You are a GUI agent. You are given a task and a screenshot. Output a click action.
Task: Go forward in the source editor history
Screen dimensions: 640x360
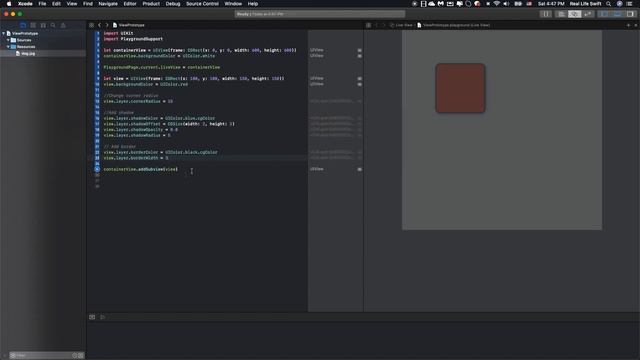[107, 25]
